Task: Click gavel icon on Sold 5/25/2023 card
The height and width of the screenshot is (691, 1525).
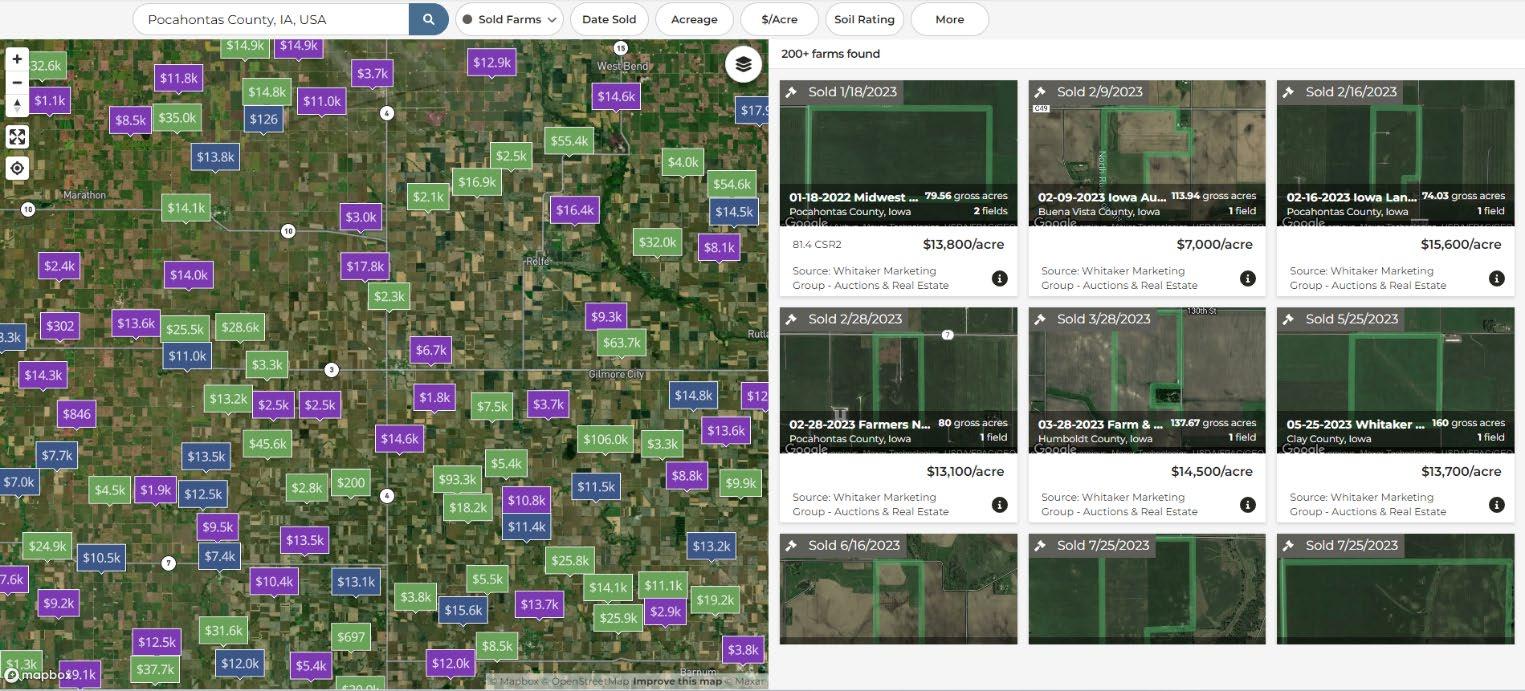Action: coord(1289,319)
